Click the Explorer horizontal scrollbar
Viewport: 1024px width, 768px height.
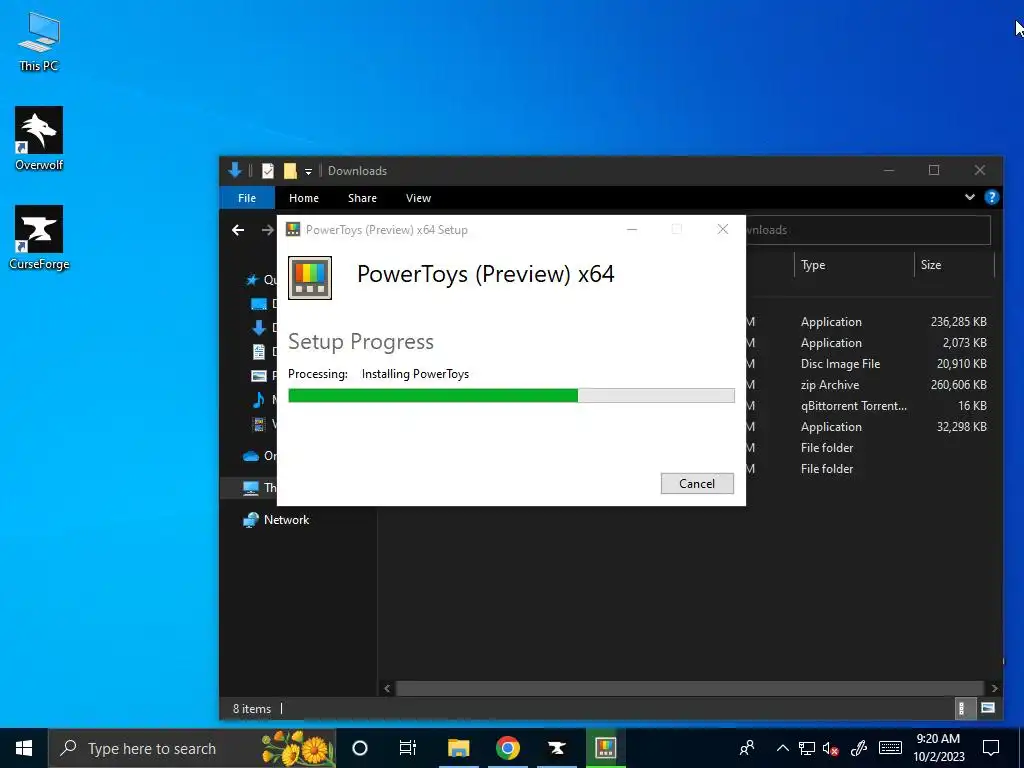click(x=690, y=688)
